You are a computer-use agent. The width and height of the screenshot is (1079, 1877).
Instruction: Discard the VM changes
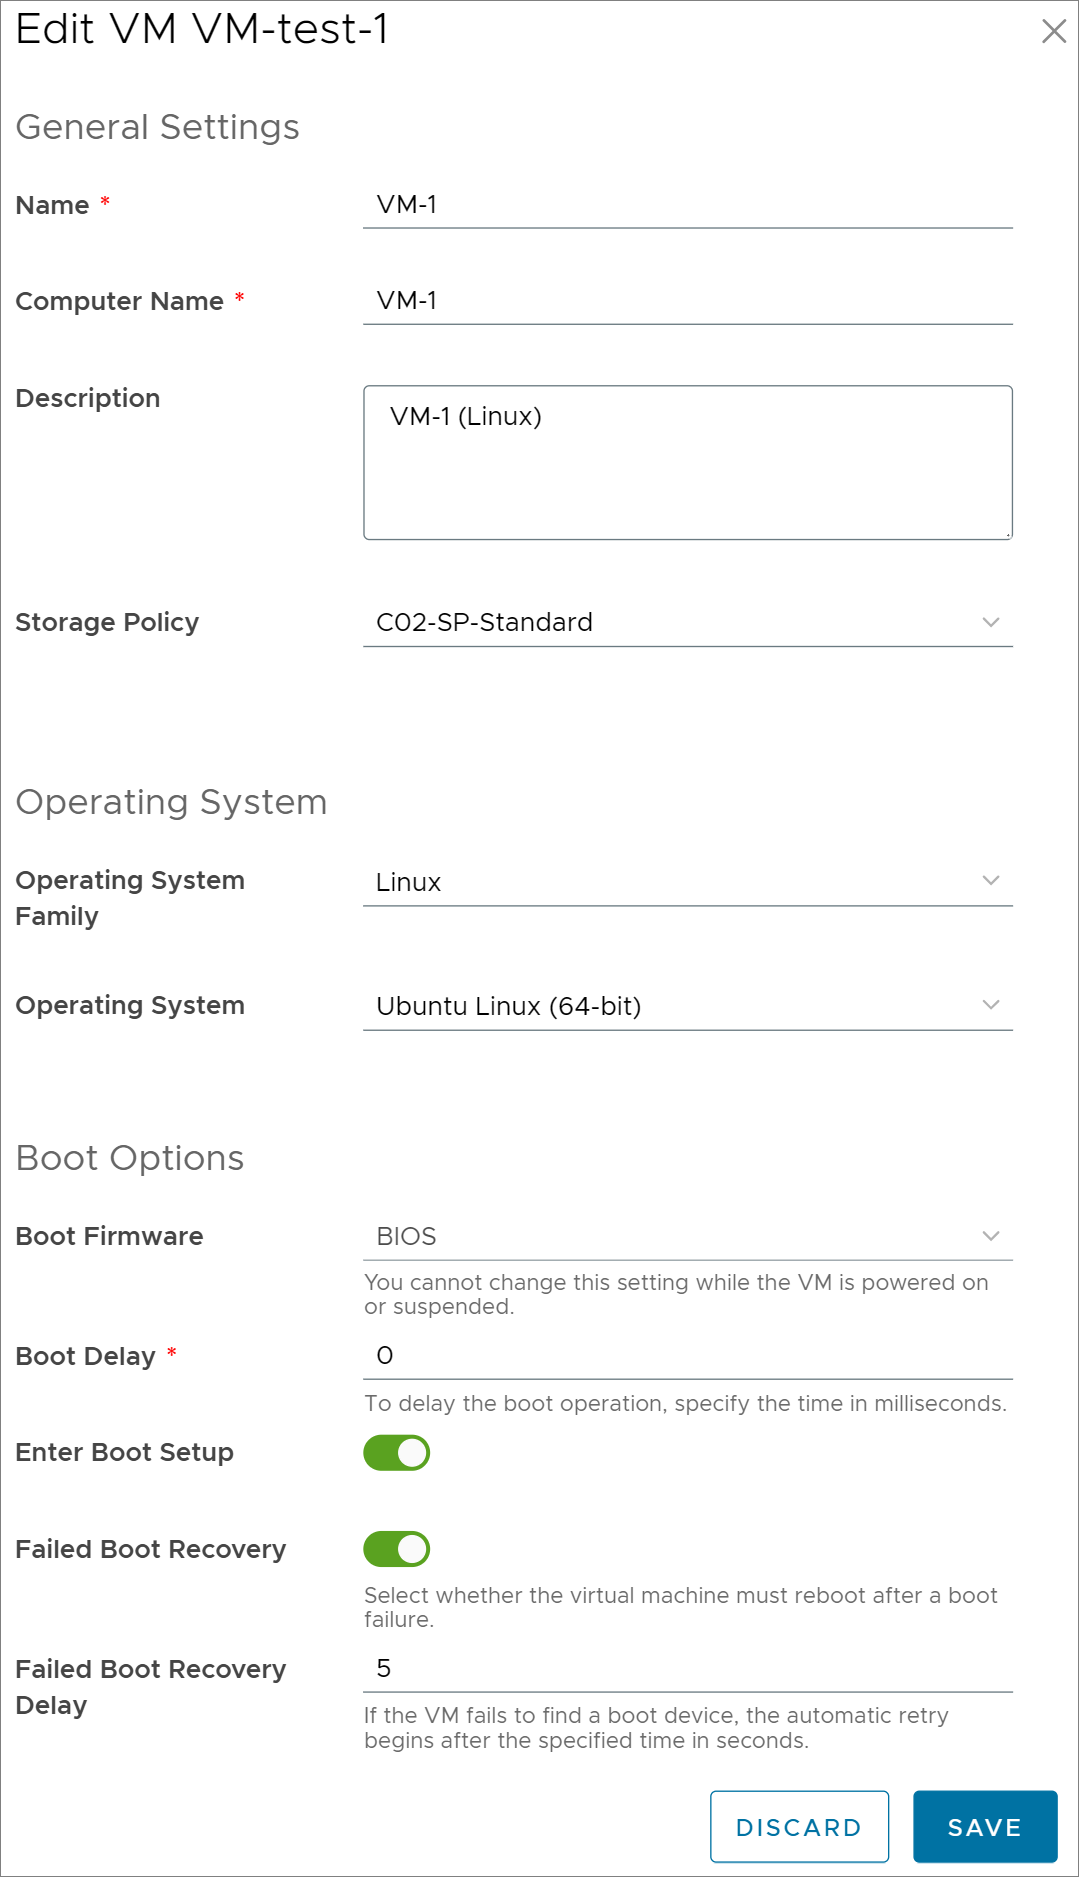pos(799,1827)
